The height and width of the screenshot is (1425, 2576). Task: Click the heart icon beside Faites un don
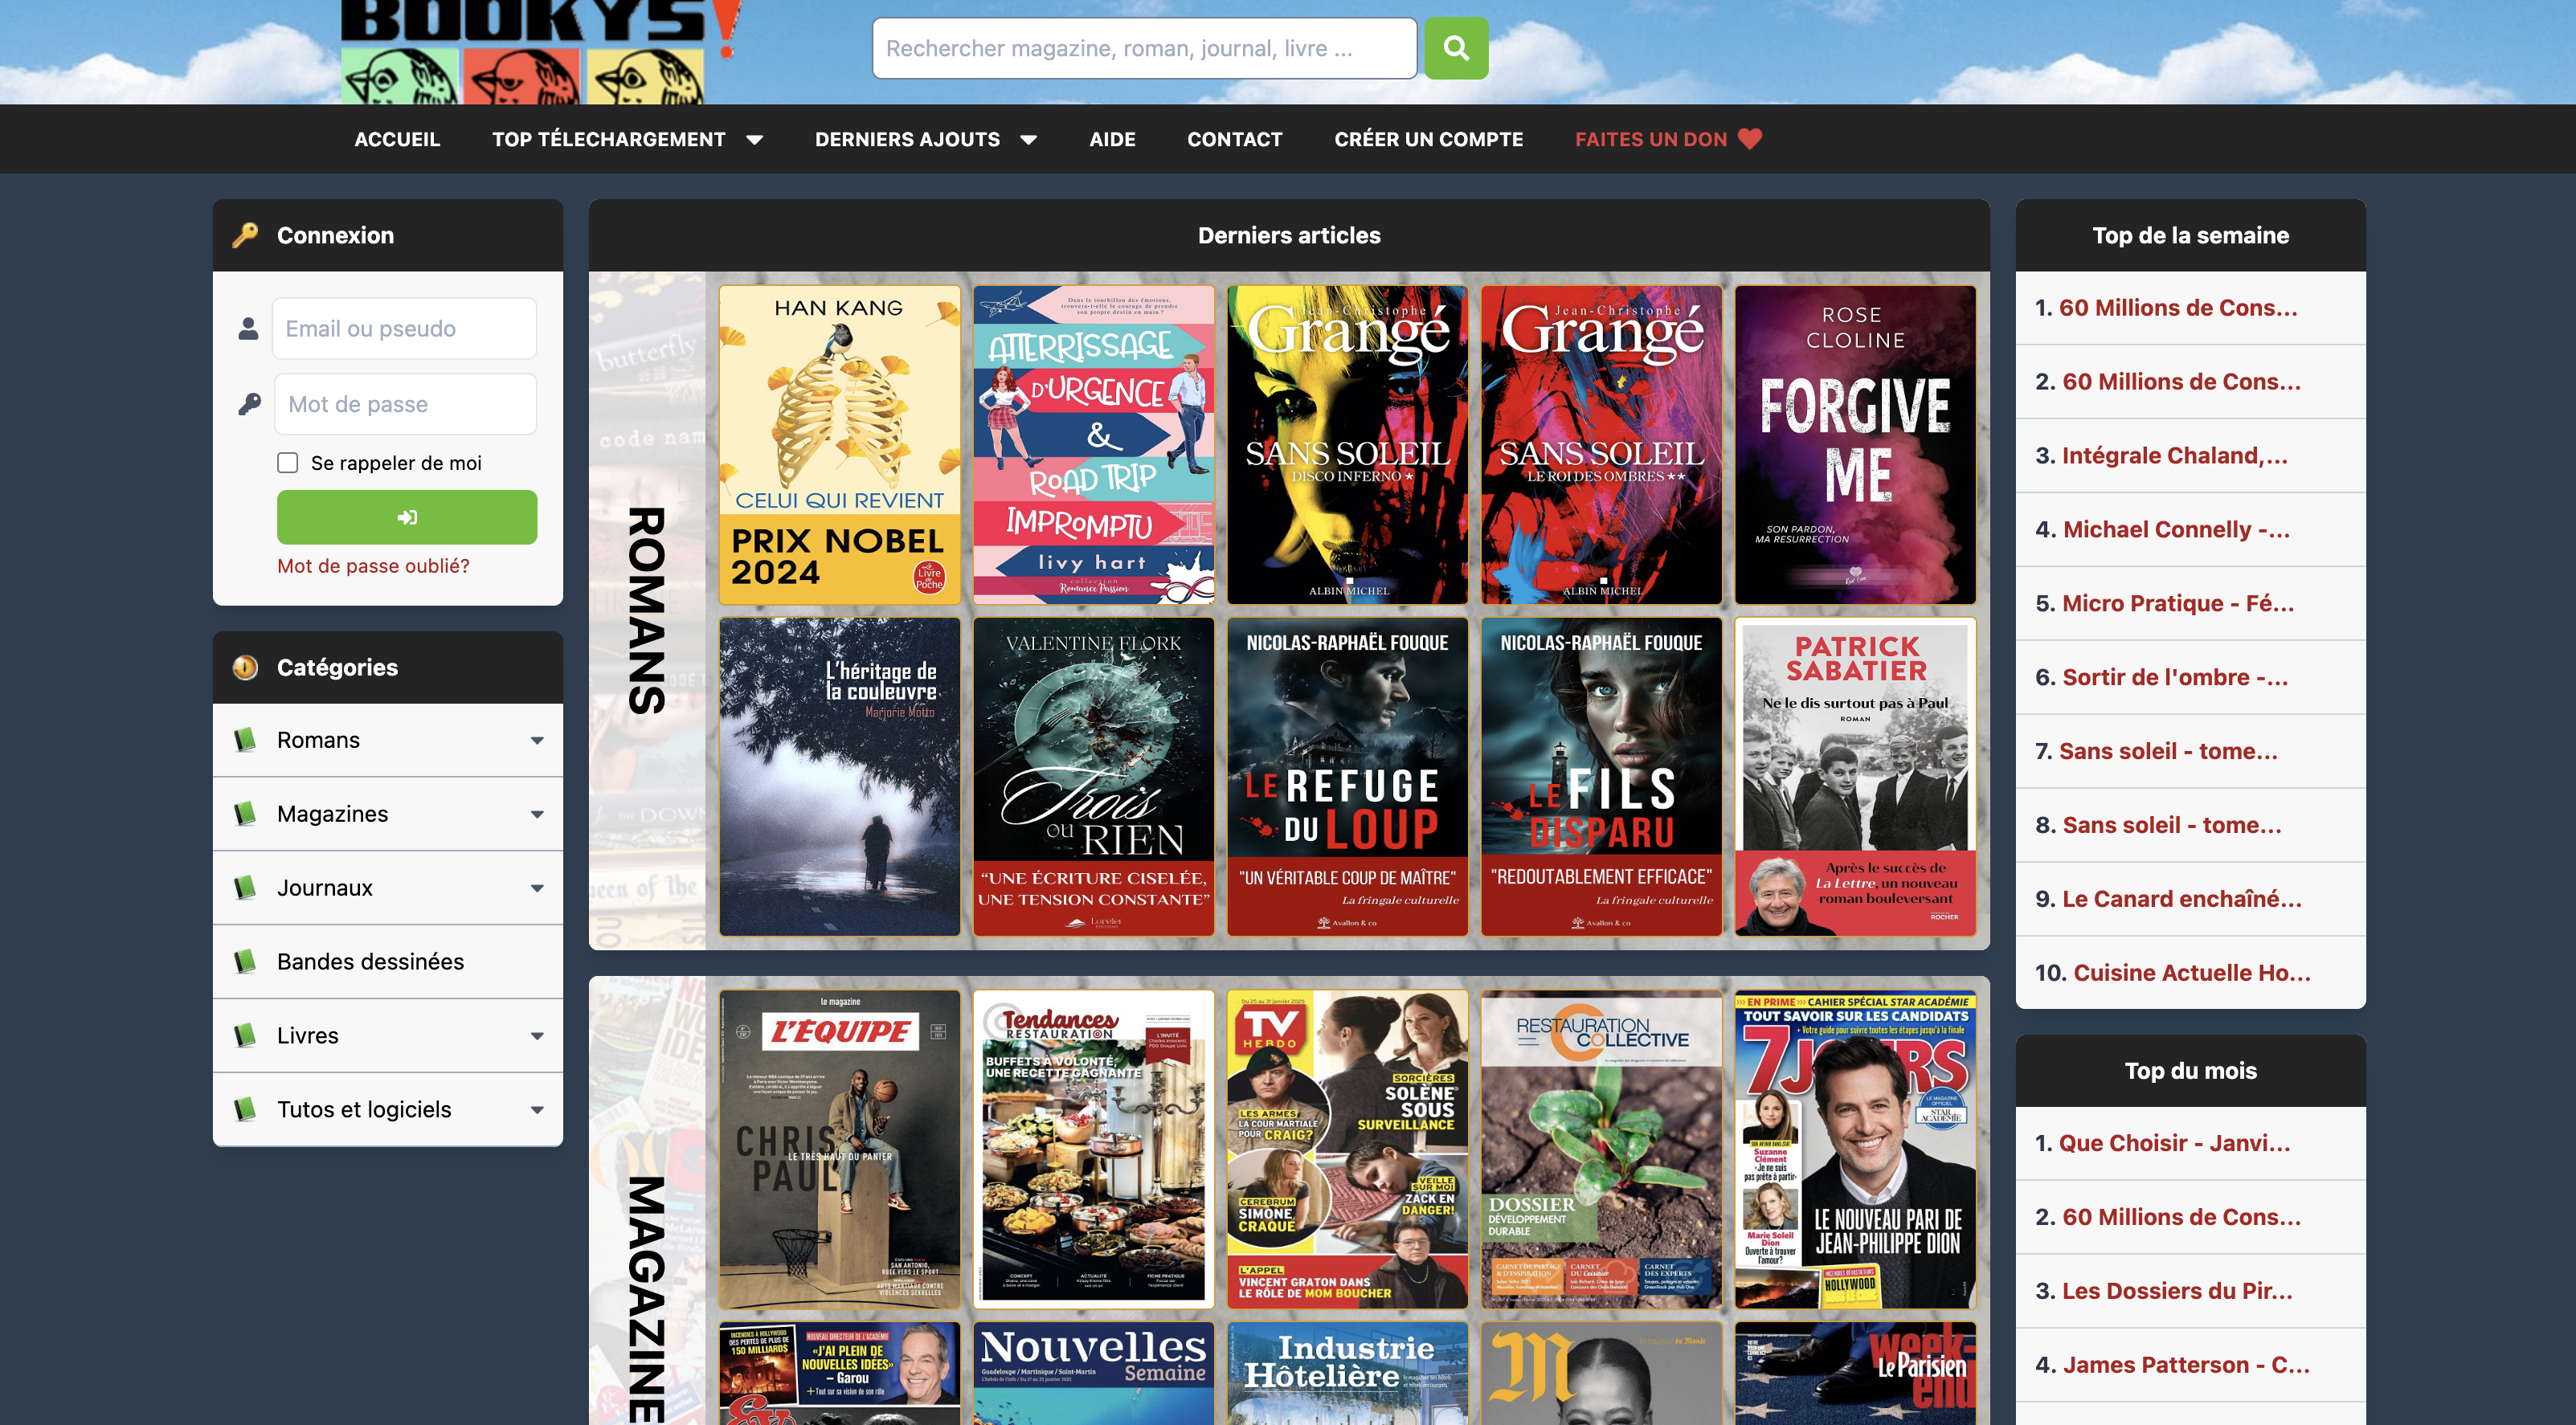point(1750,139)
